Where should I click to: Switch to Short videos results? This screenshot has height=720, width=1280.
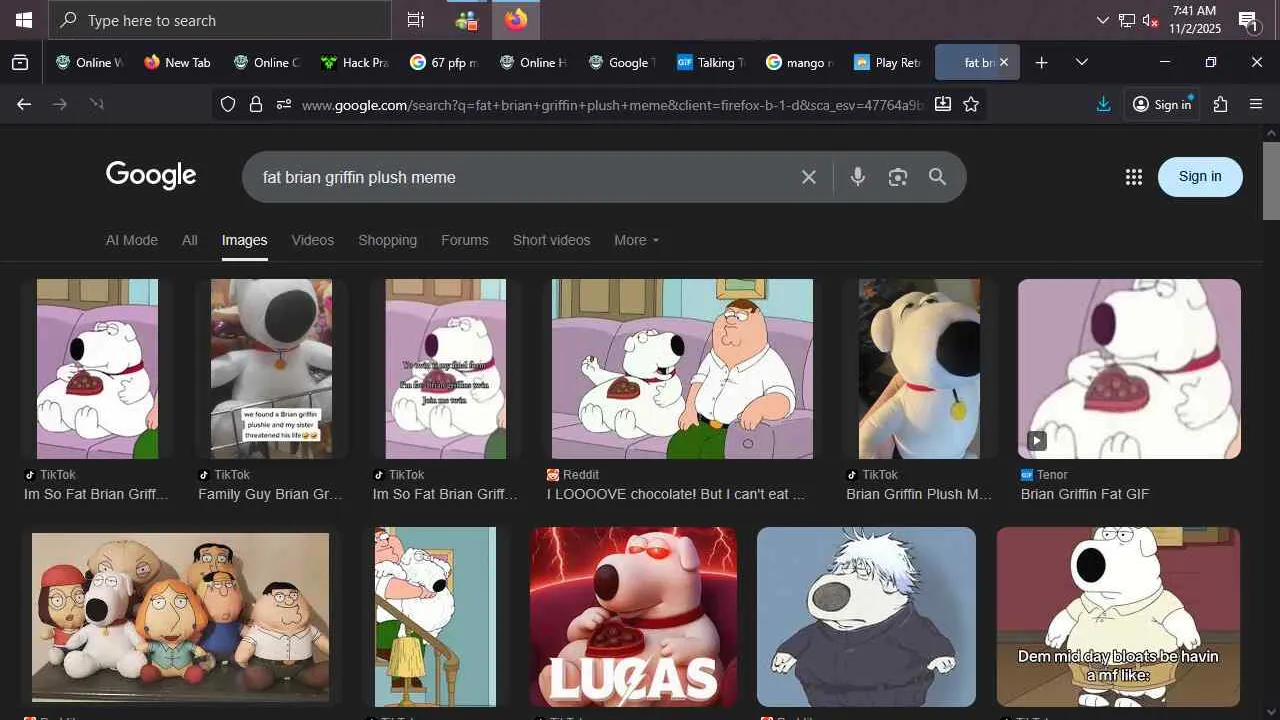tap(552, 240)
